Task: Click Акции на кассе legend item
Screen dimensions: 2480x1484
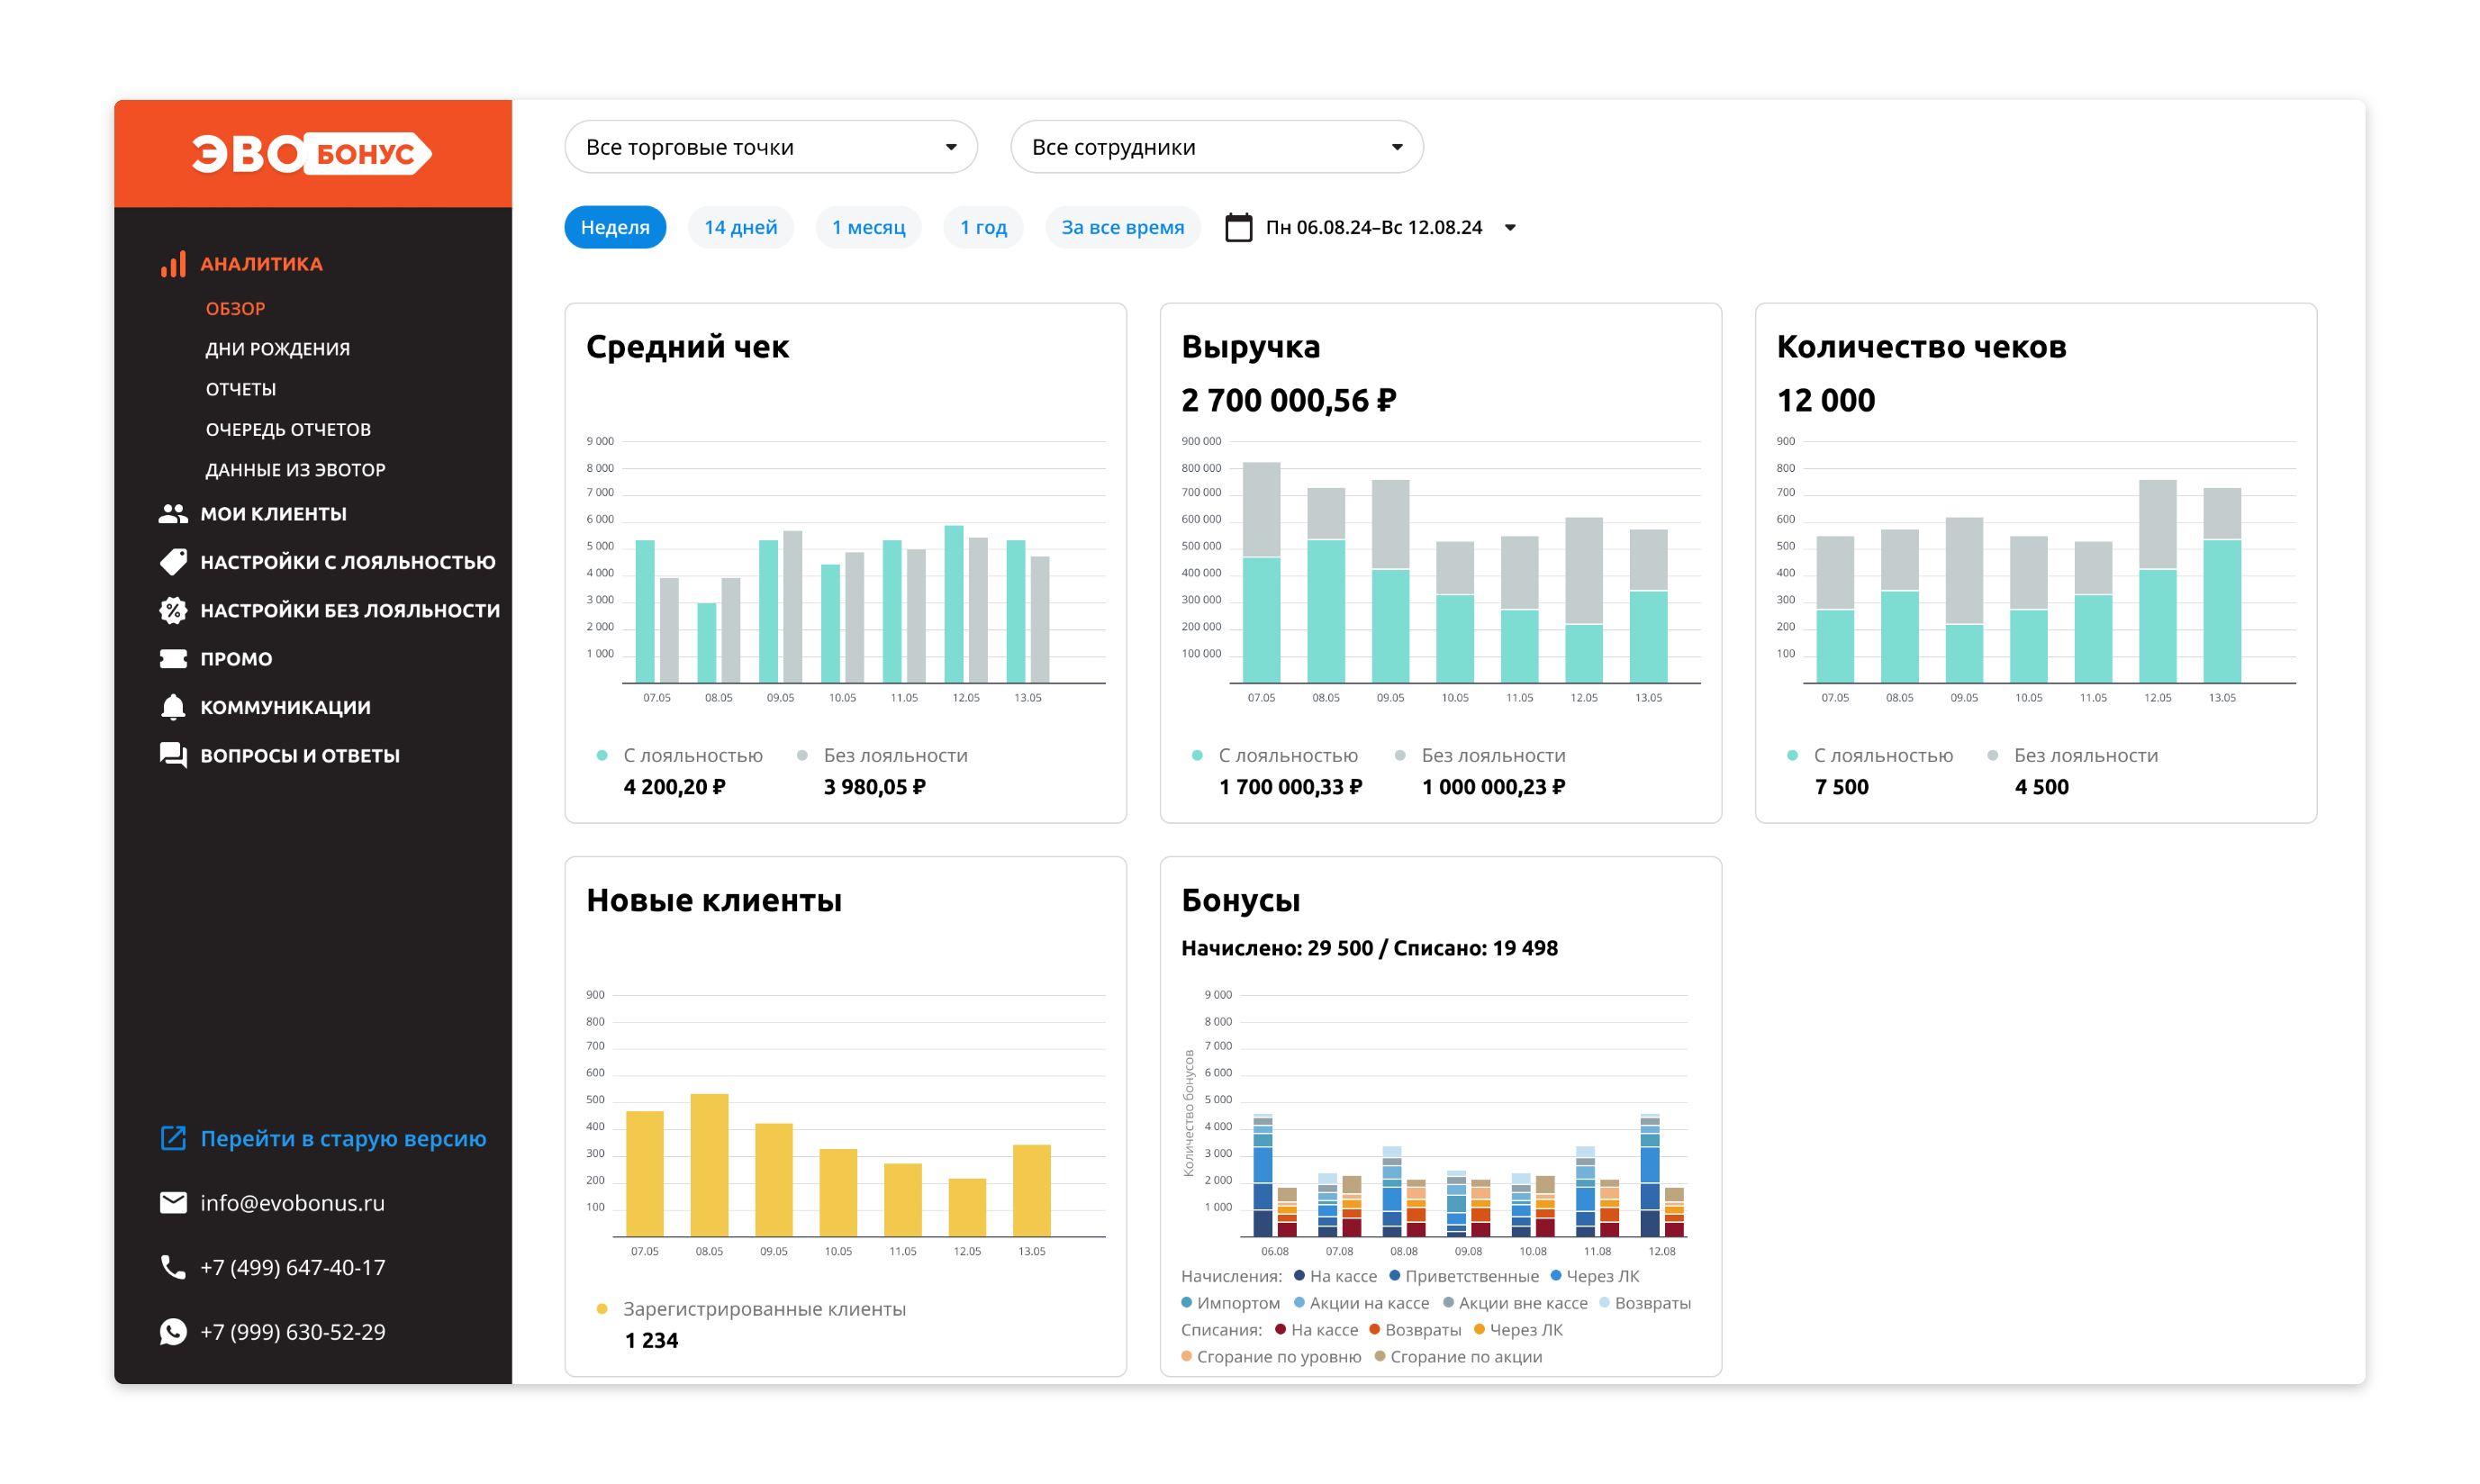Action: (1368, 1303)
